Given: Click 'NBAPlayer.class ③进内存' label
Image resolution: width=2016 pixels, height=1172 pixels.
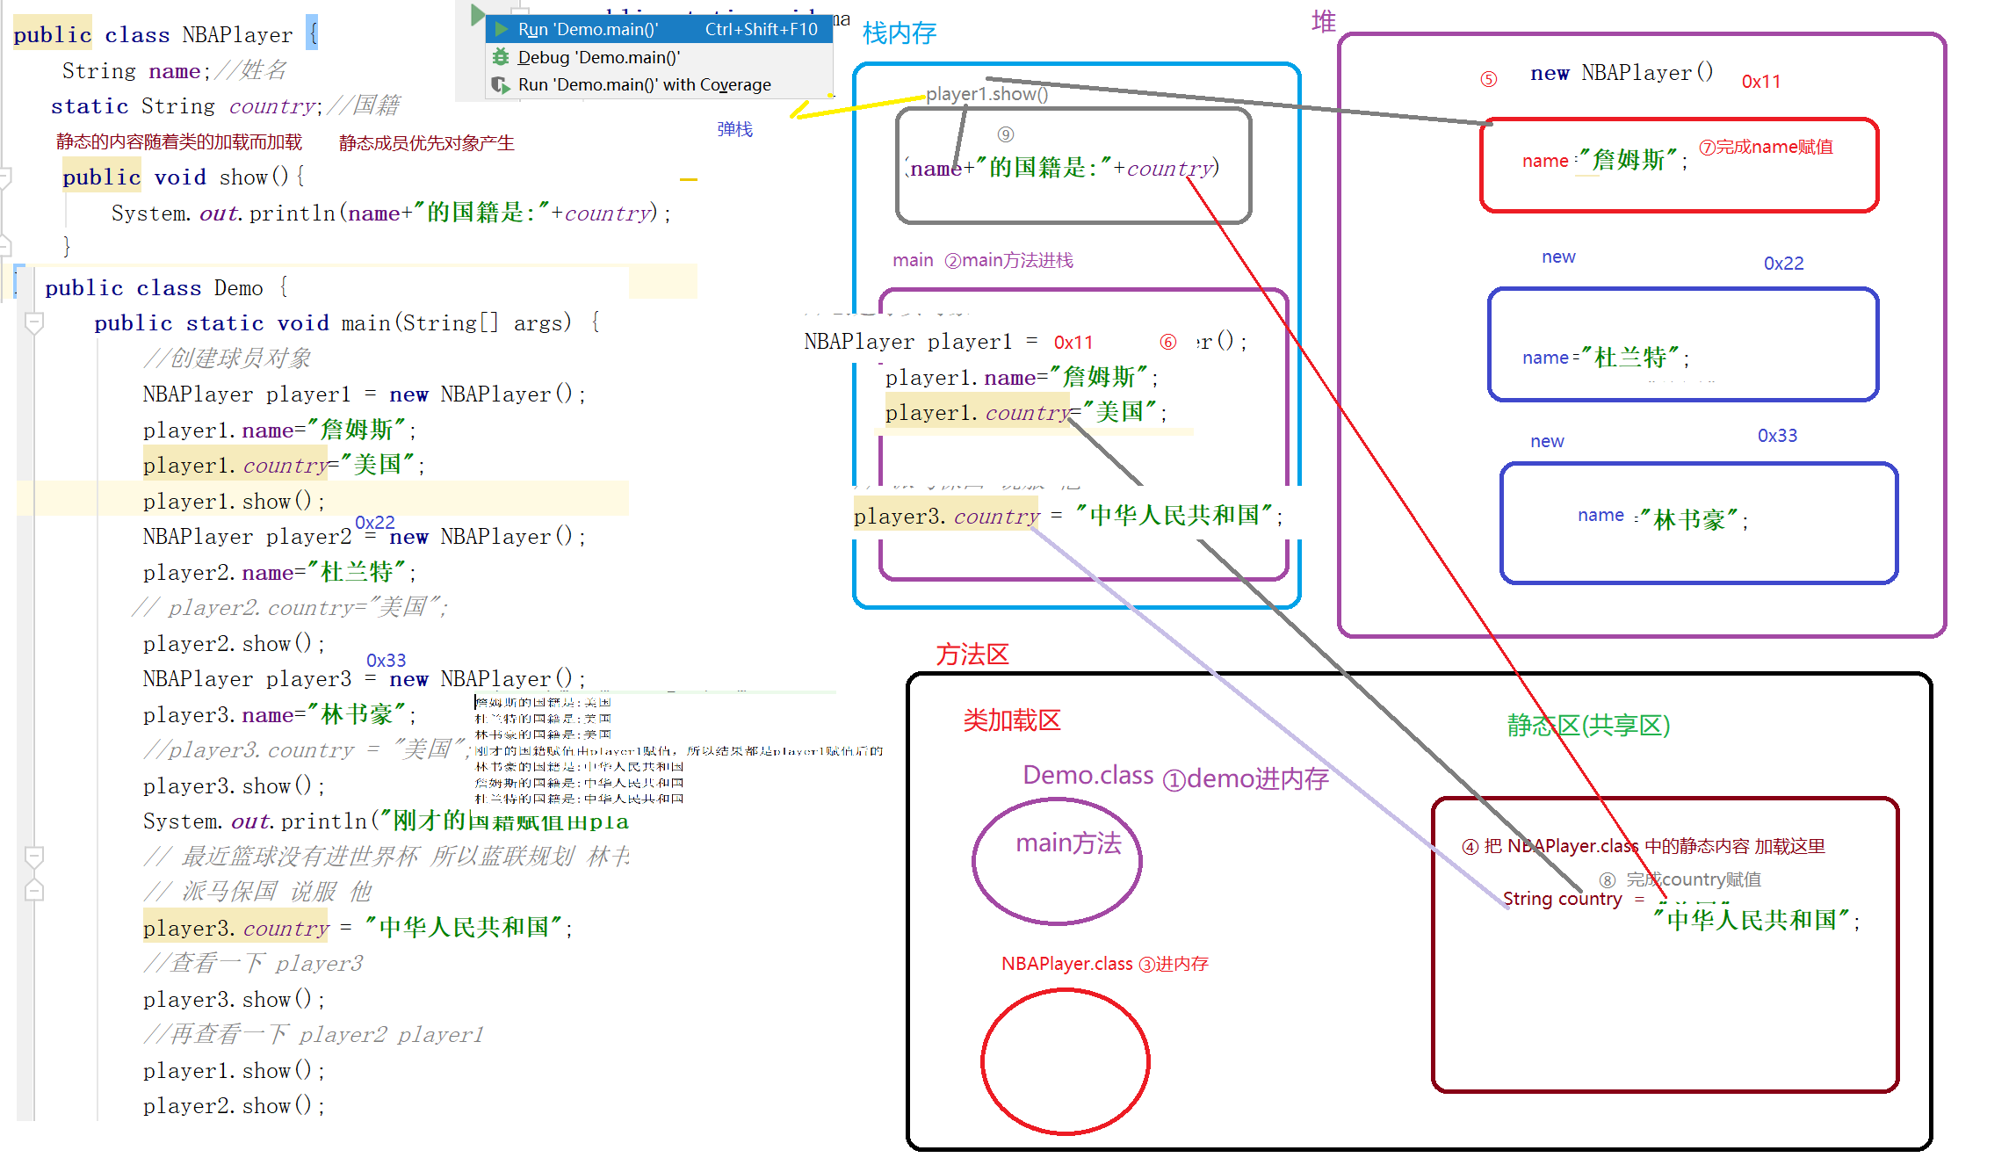Looking at the screenshot, I should 1105,964.
